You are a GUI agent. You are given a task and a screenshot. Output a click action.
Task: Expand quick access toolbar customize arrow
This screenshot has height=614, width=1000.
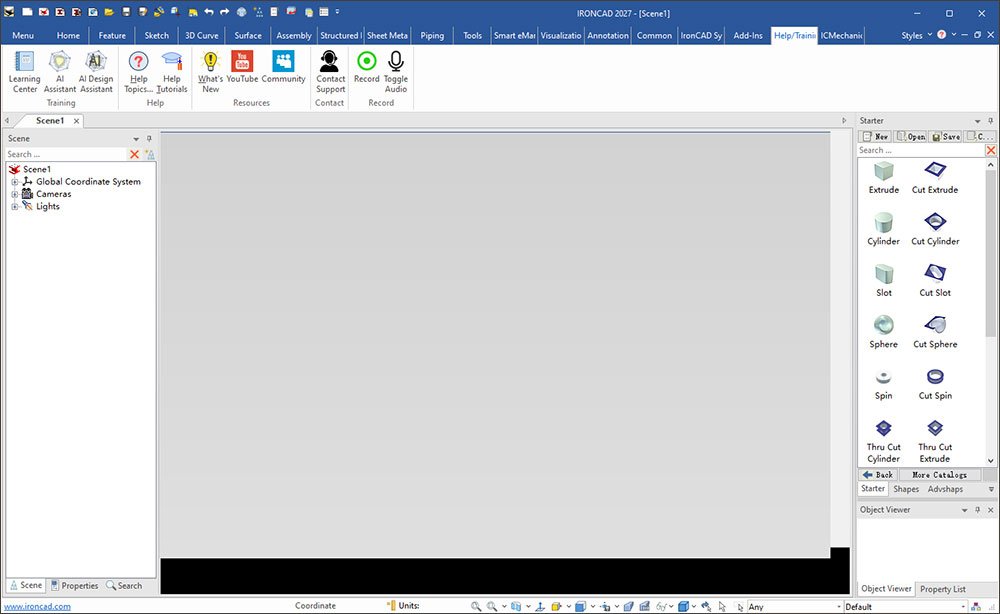click(337, 12)
